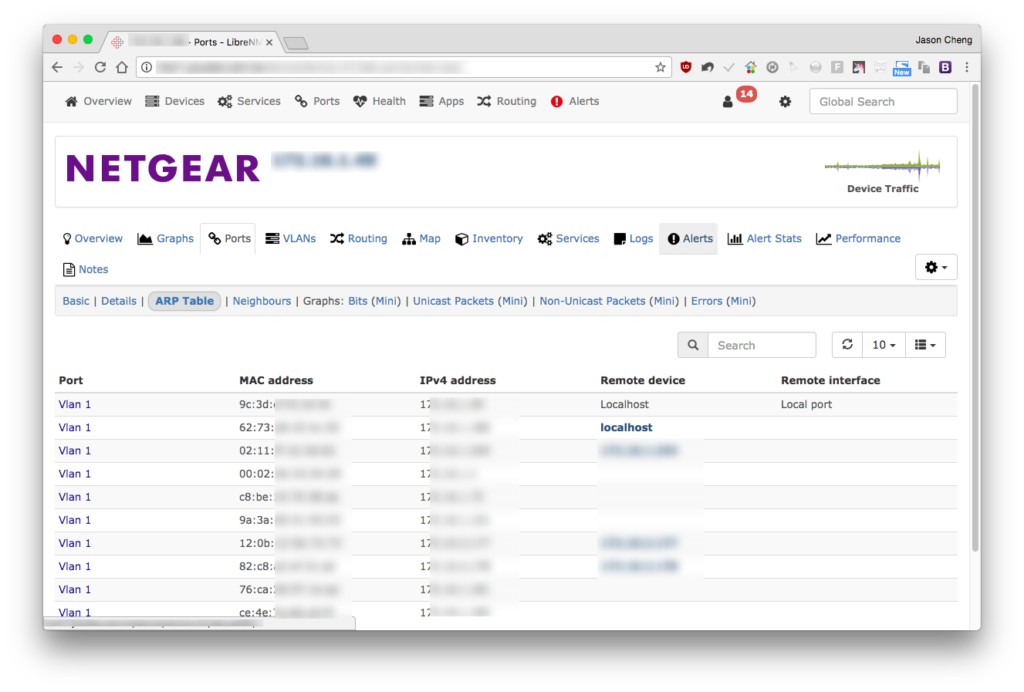
Task: Refresh the ARP table with the reload button
Action: coord(847,345)
